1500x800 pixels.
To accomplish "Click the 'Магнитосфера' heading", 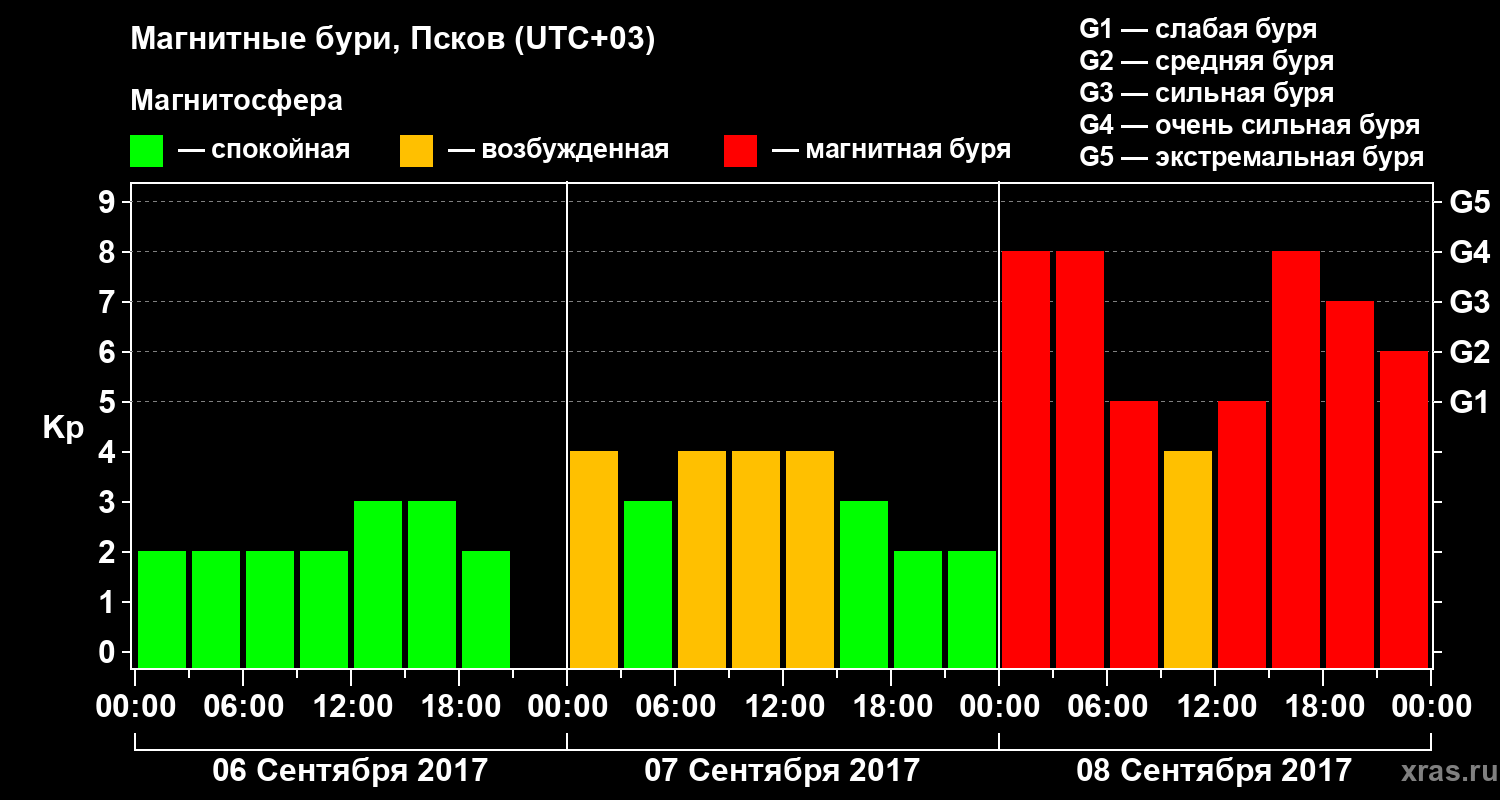I will point(236,101).
